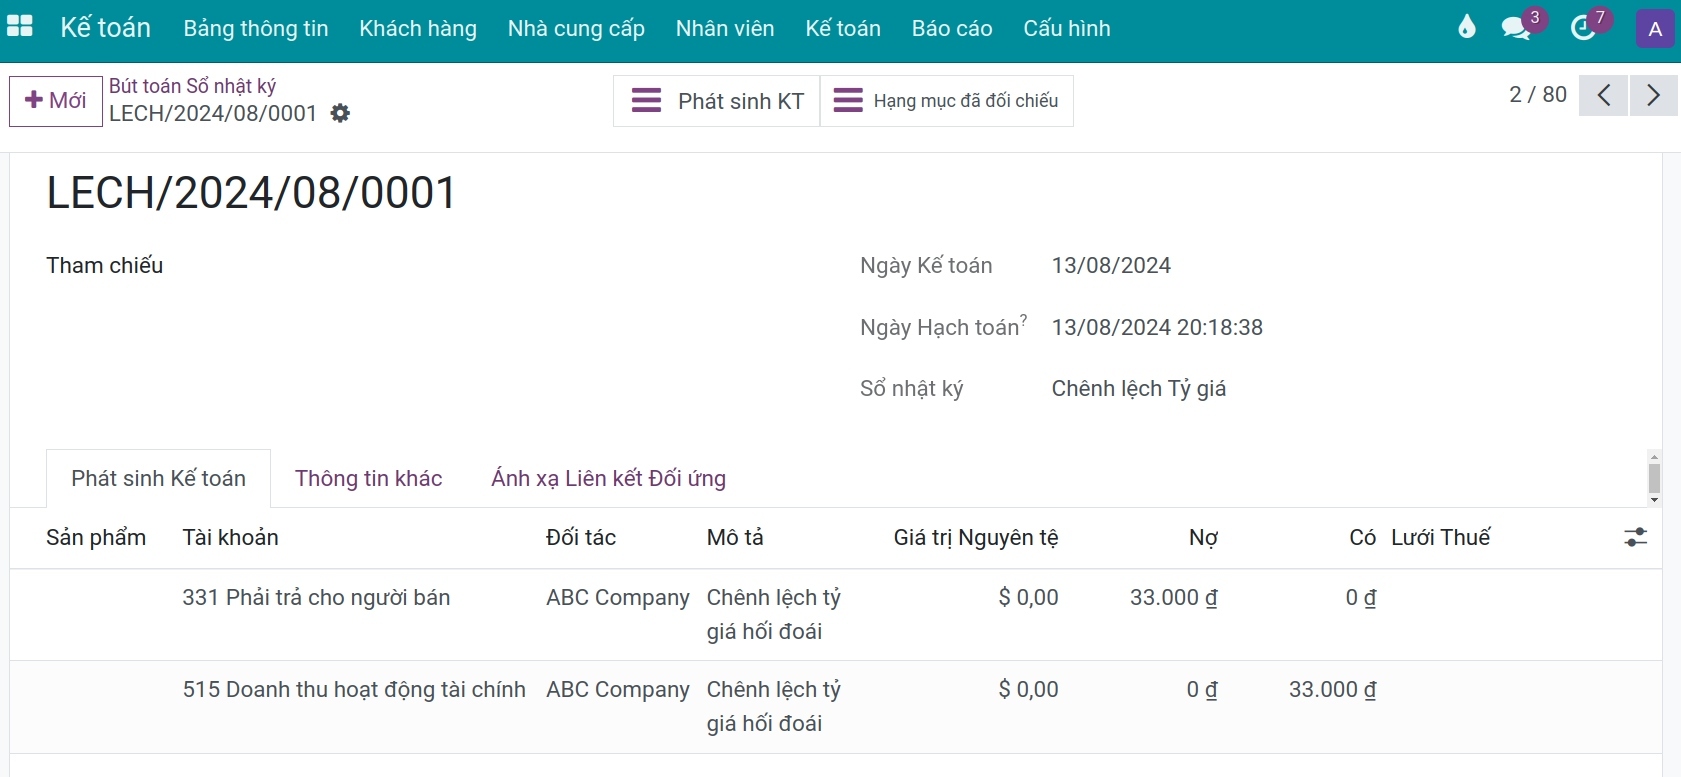Go to previous record with left arrow
Image resolution: width=1681 pixels, height=777 pixels.
point(1603,95)
